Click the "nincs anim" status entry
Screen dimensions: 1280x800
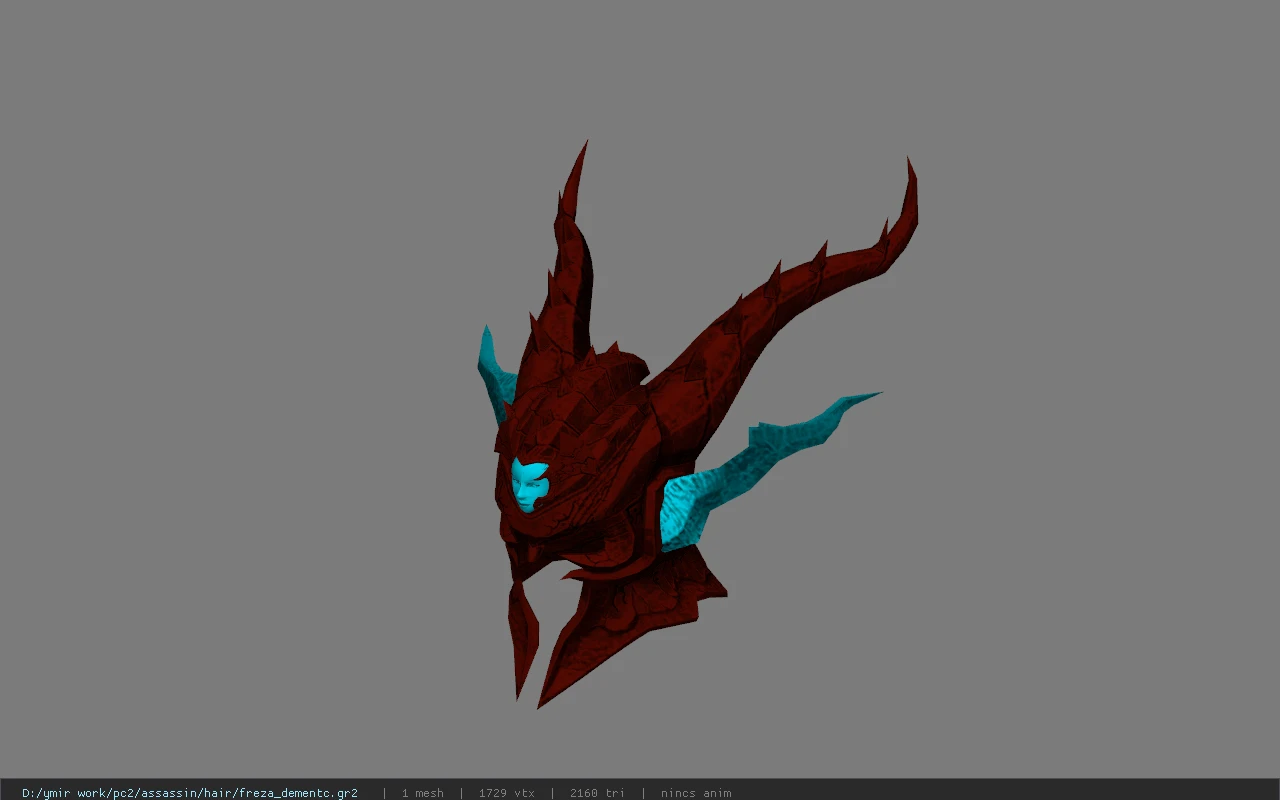tap(696, 793)
